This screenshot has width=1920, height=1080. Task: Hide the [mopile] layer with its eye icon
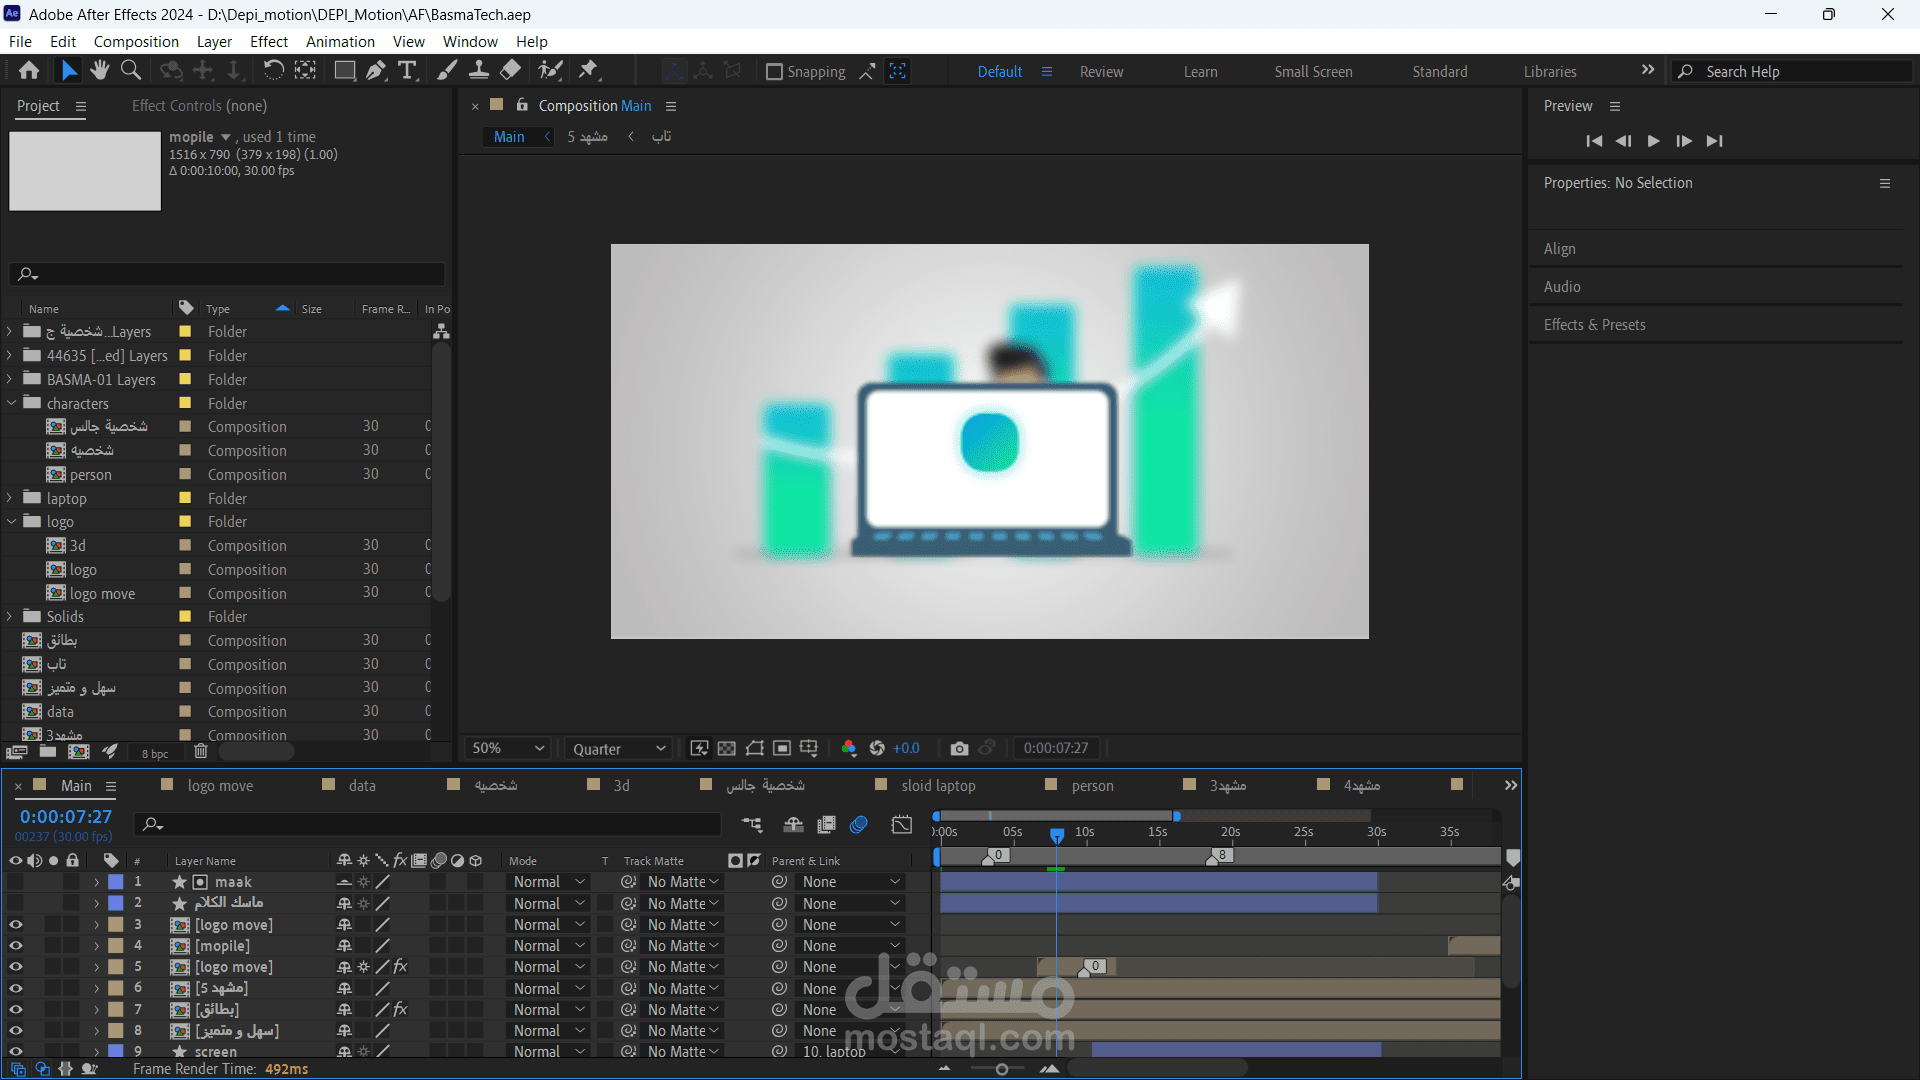coord(15,946)
